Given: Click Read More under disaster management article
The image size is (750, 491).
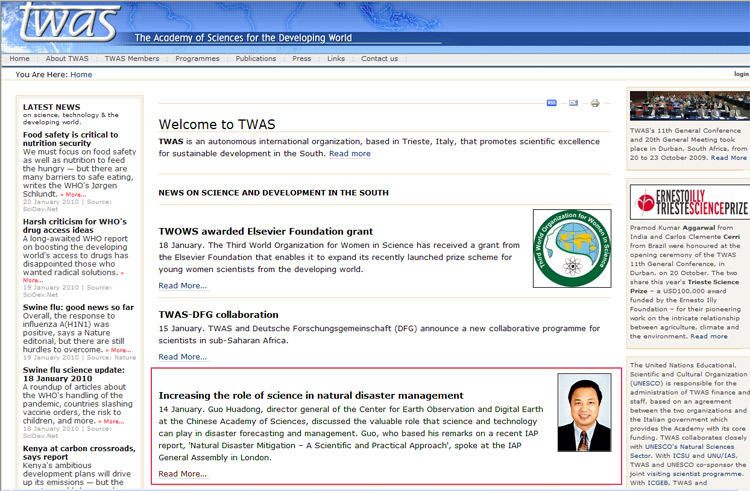Looking at the screenshot, I should [x=183, y=474].
